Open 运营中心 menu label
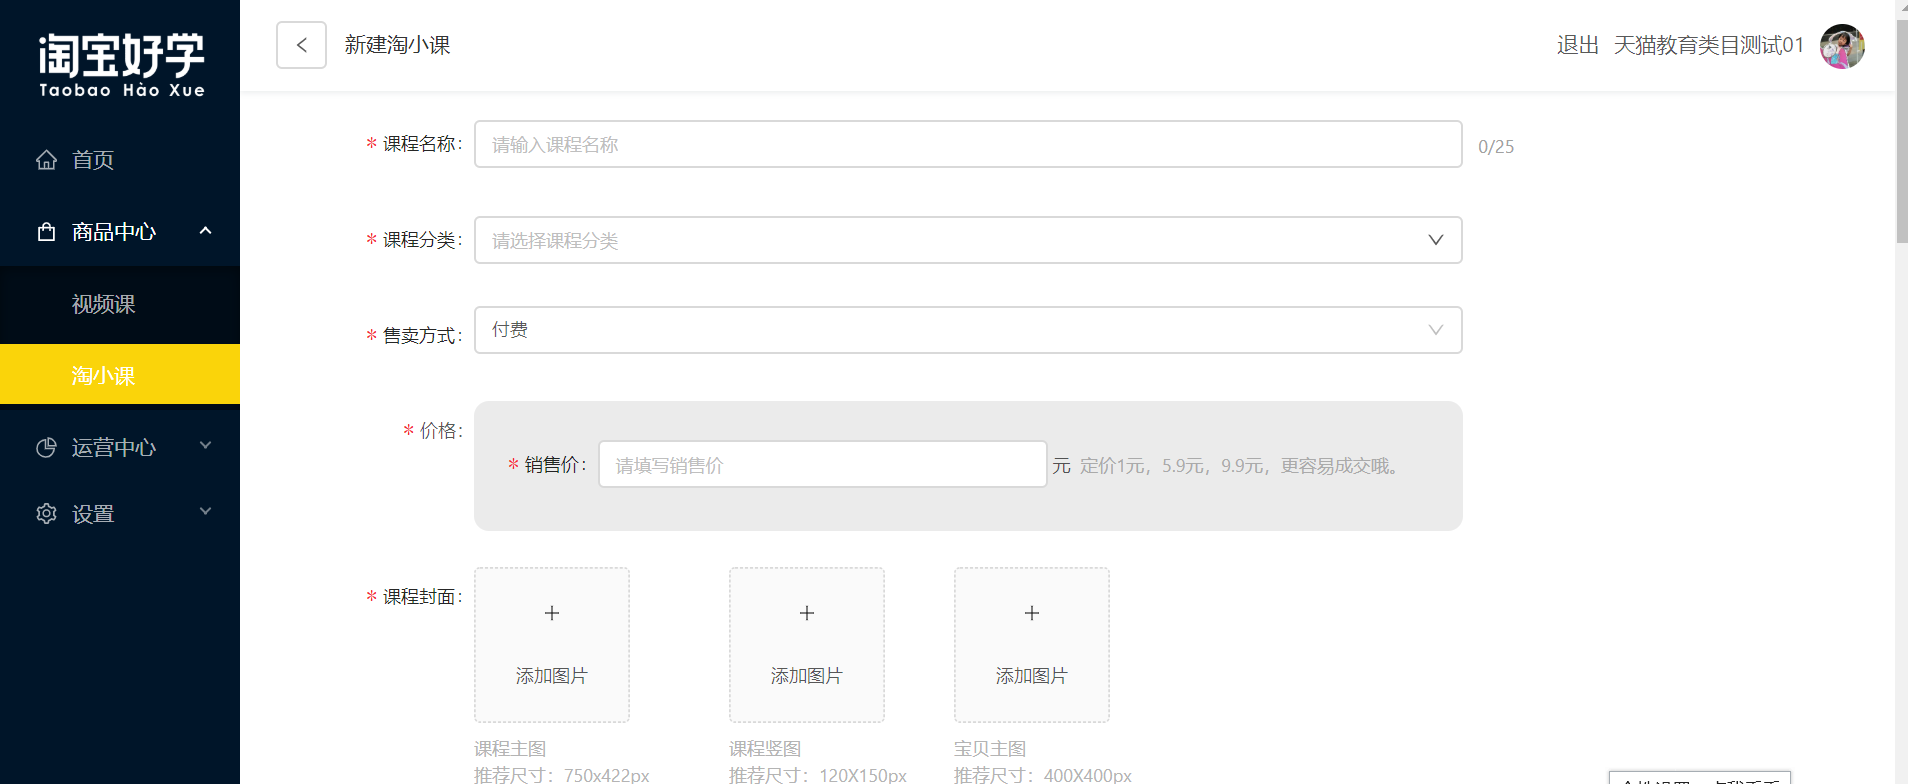Viewport: 1908px width, 784px height. (114, 448)
